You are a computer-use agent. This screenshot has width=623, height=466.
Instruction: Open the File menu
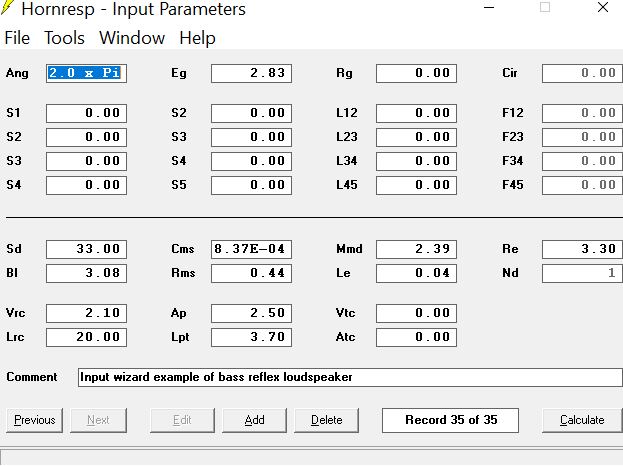(17, 38)
